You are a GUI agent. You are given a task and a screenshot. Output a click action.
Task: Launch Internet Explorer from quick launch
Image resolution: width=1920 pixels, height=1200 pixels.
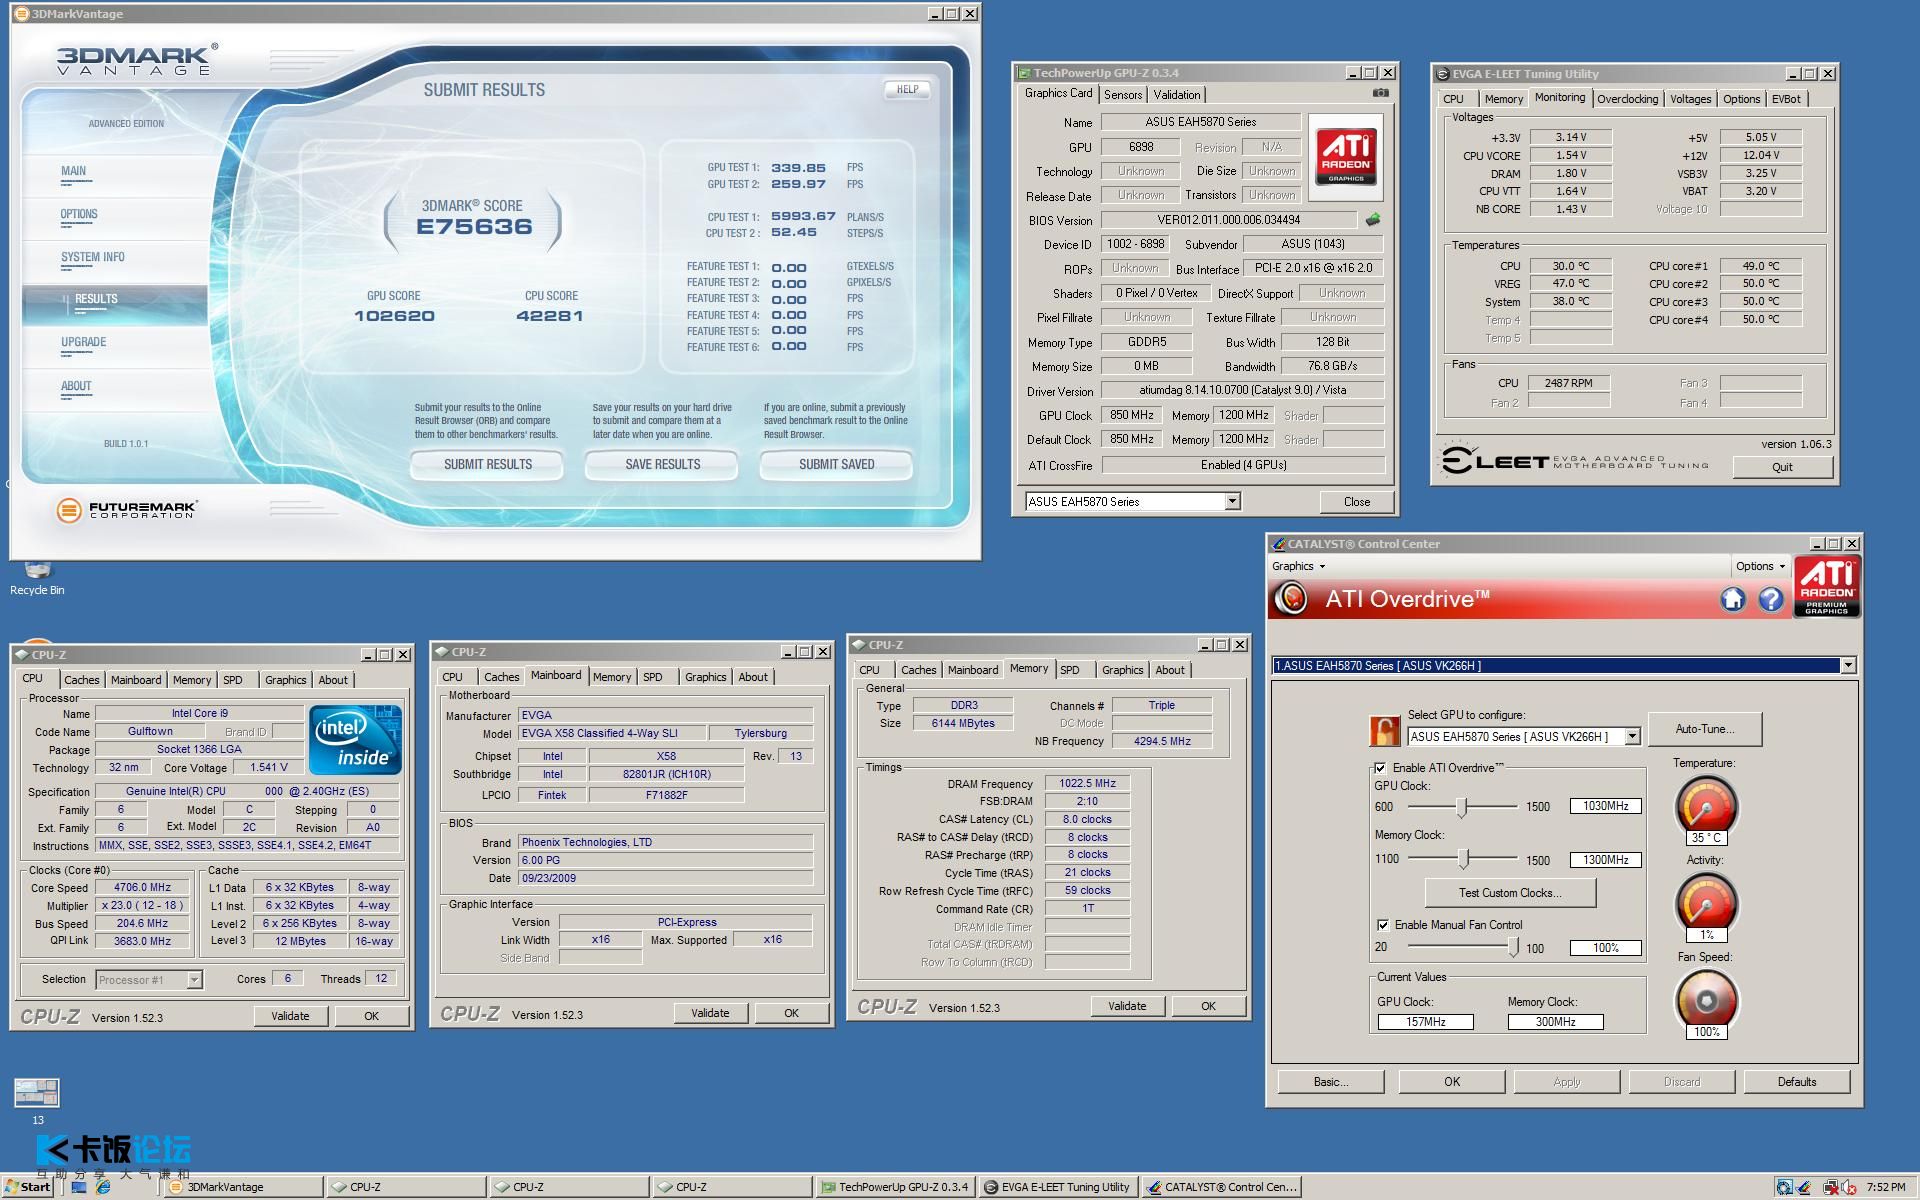(x=103, y=1187)
